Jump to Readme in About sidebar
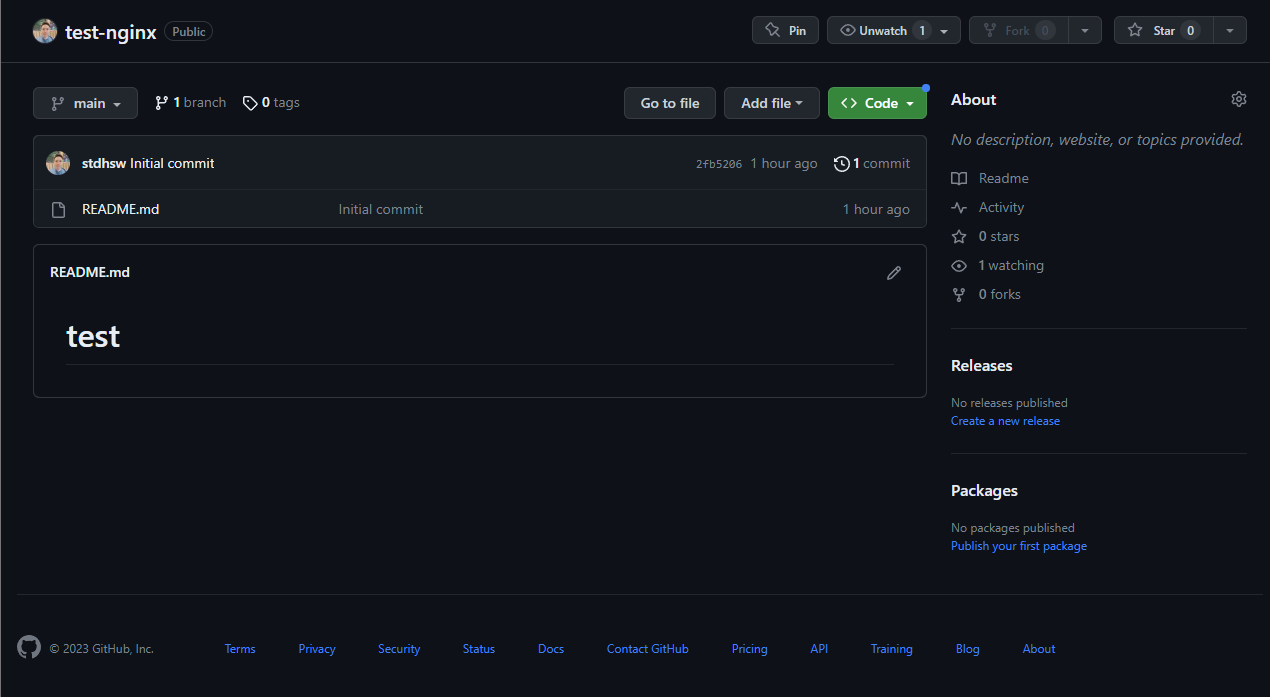1270x697 pixels. pyautogui.click(x=990, y=178)
